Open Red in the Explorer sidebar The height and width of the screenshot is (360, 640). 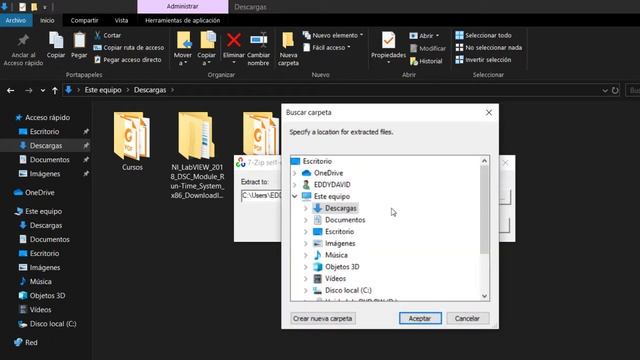coord(26,342)
